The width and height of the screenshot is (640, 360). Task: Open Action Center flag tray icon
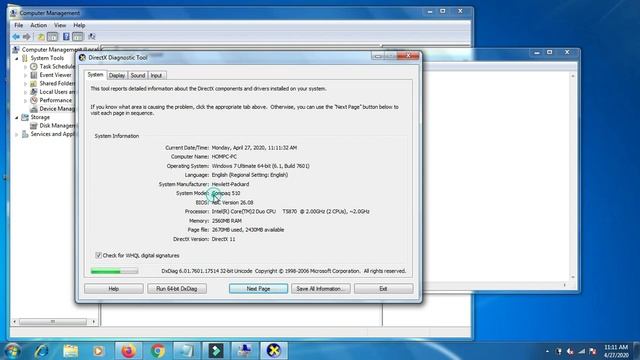pos(593,351)
